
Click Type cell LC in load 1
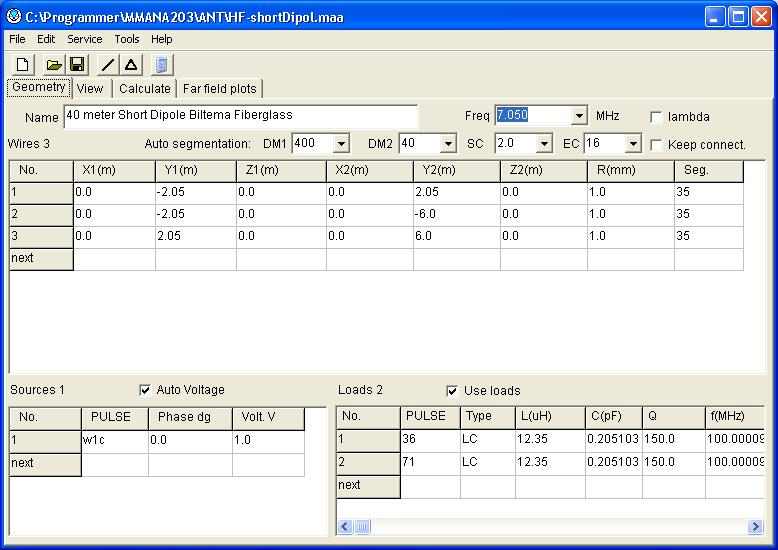(488, 440)
